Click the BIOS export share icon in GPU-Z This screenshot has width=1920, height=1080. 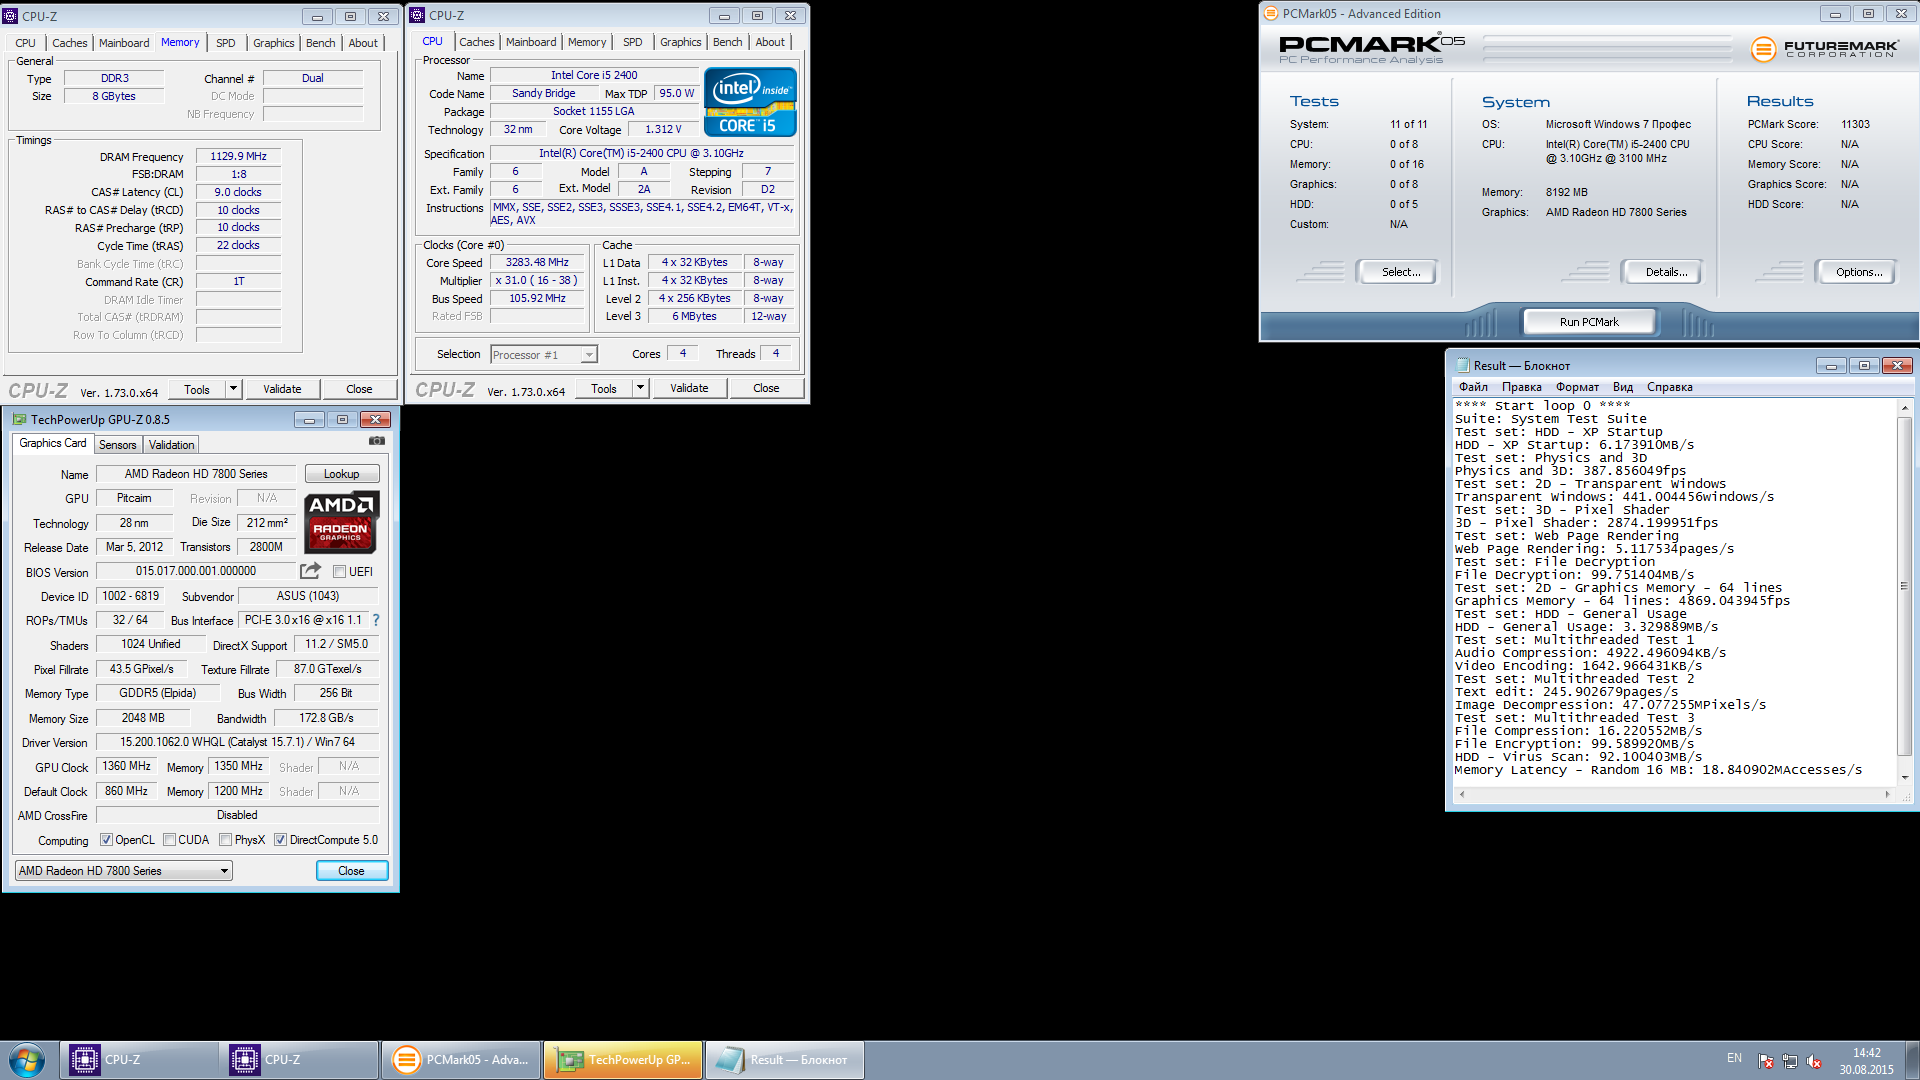[x=311, y=571]
